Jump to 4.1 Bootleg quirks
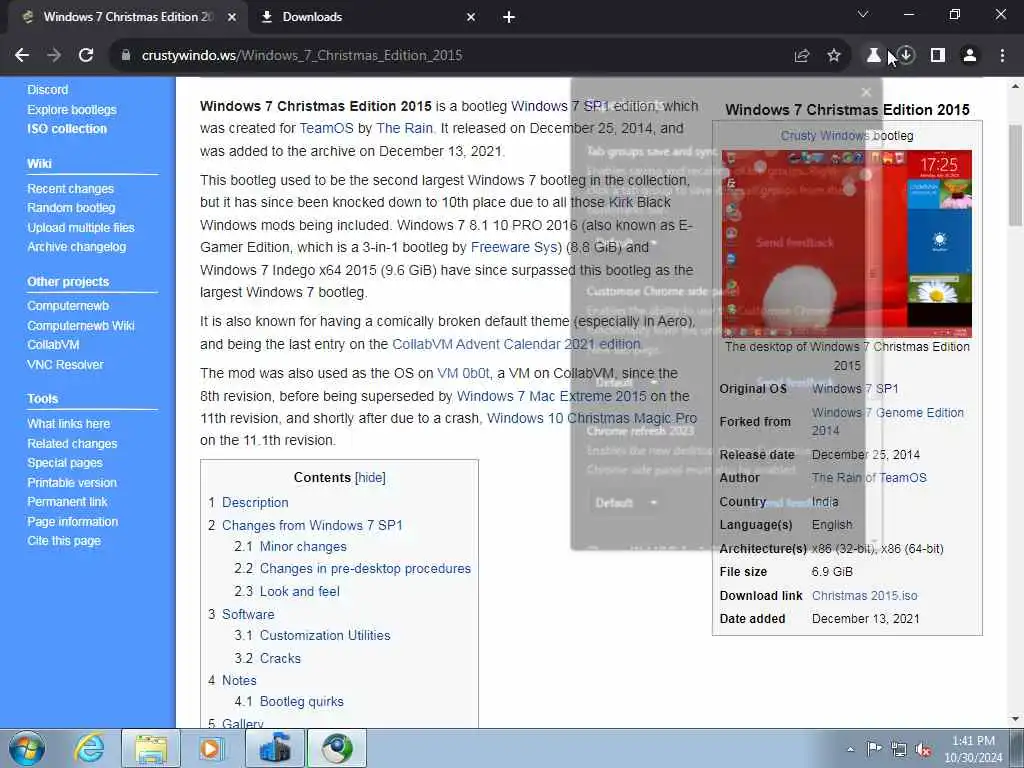This screenshot has width=1024, height=768. click(x=302, y=701)
